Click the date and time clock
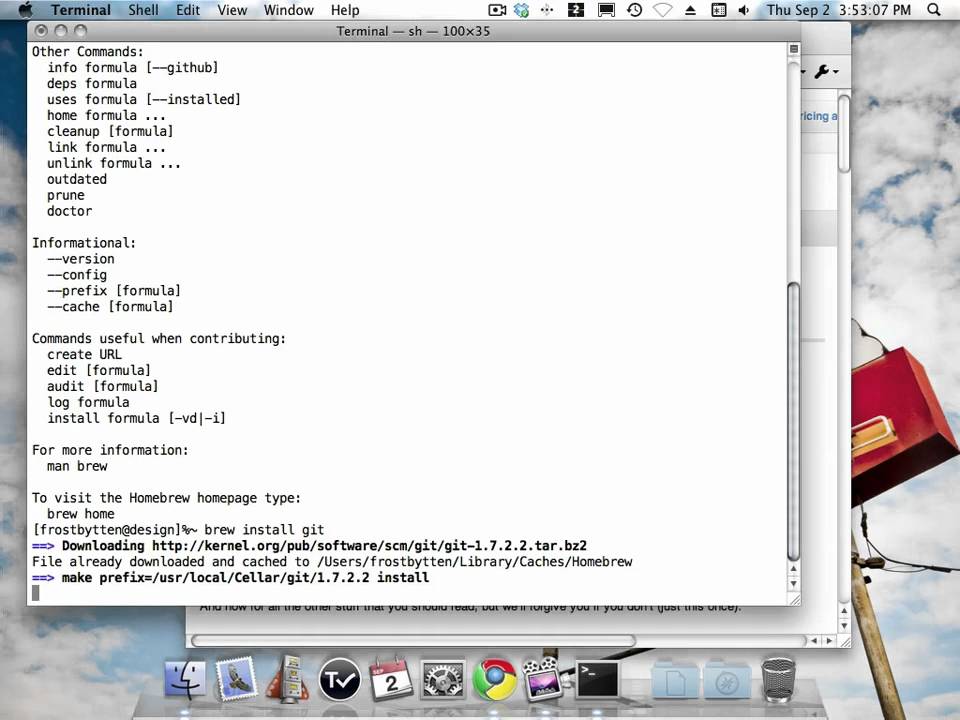Image resolution: width=960 pixels, height=720 pixels. point(839,10)
